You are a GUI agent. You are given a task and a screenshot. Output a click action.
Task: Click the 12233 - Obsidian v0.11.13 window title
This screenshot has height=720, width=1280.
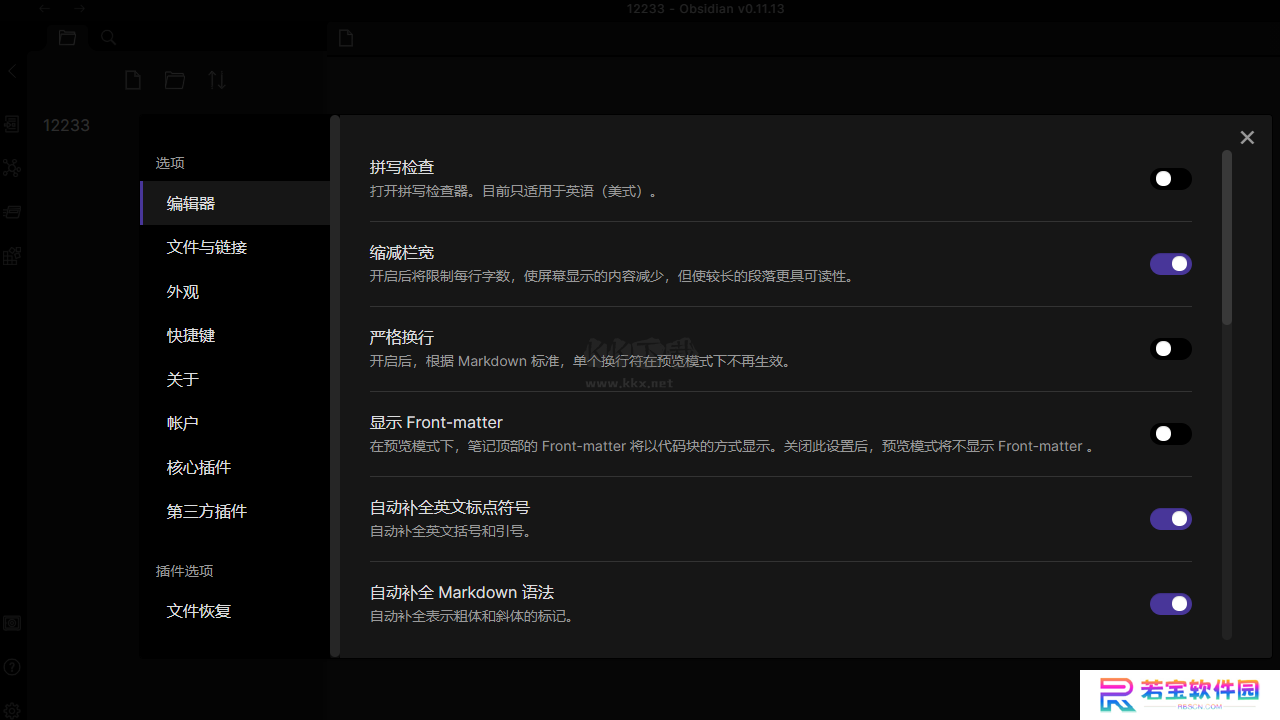705,8
